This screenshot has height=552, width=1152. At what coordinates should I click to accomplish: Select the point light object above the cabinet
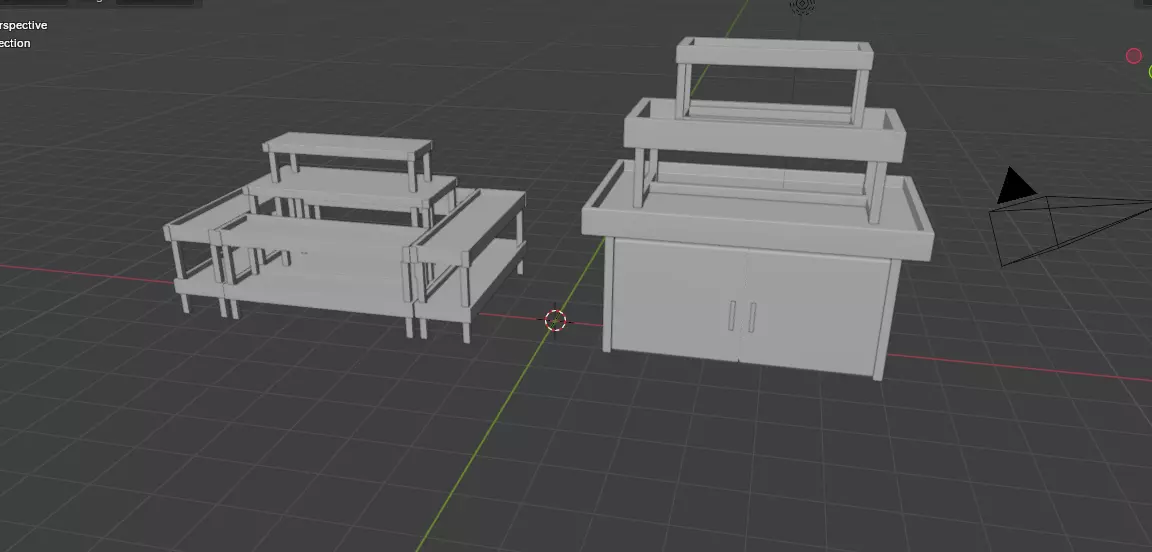point(802,7)
